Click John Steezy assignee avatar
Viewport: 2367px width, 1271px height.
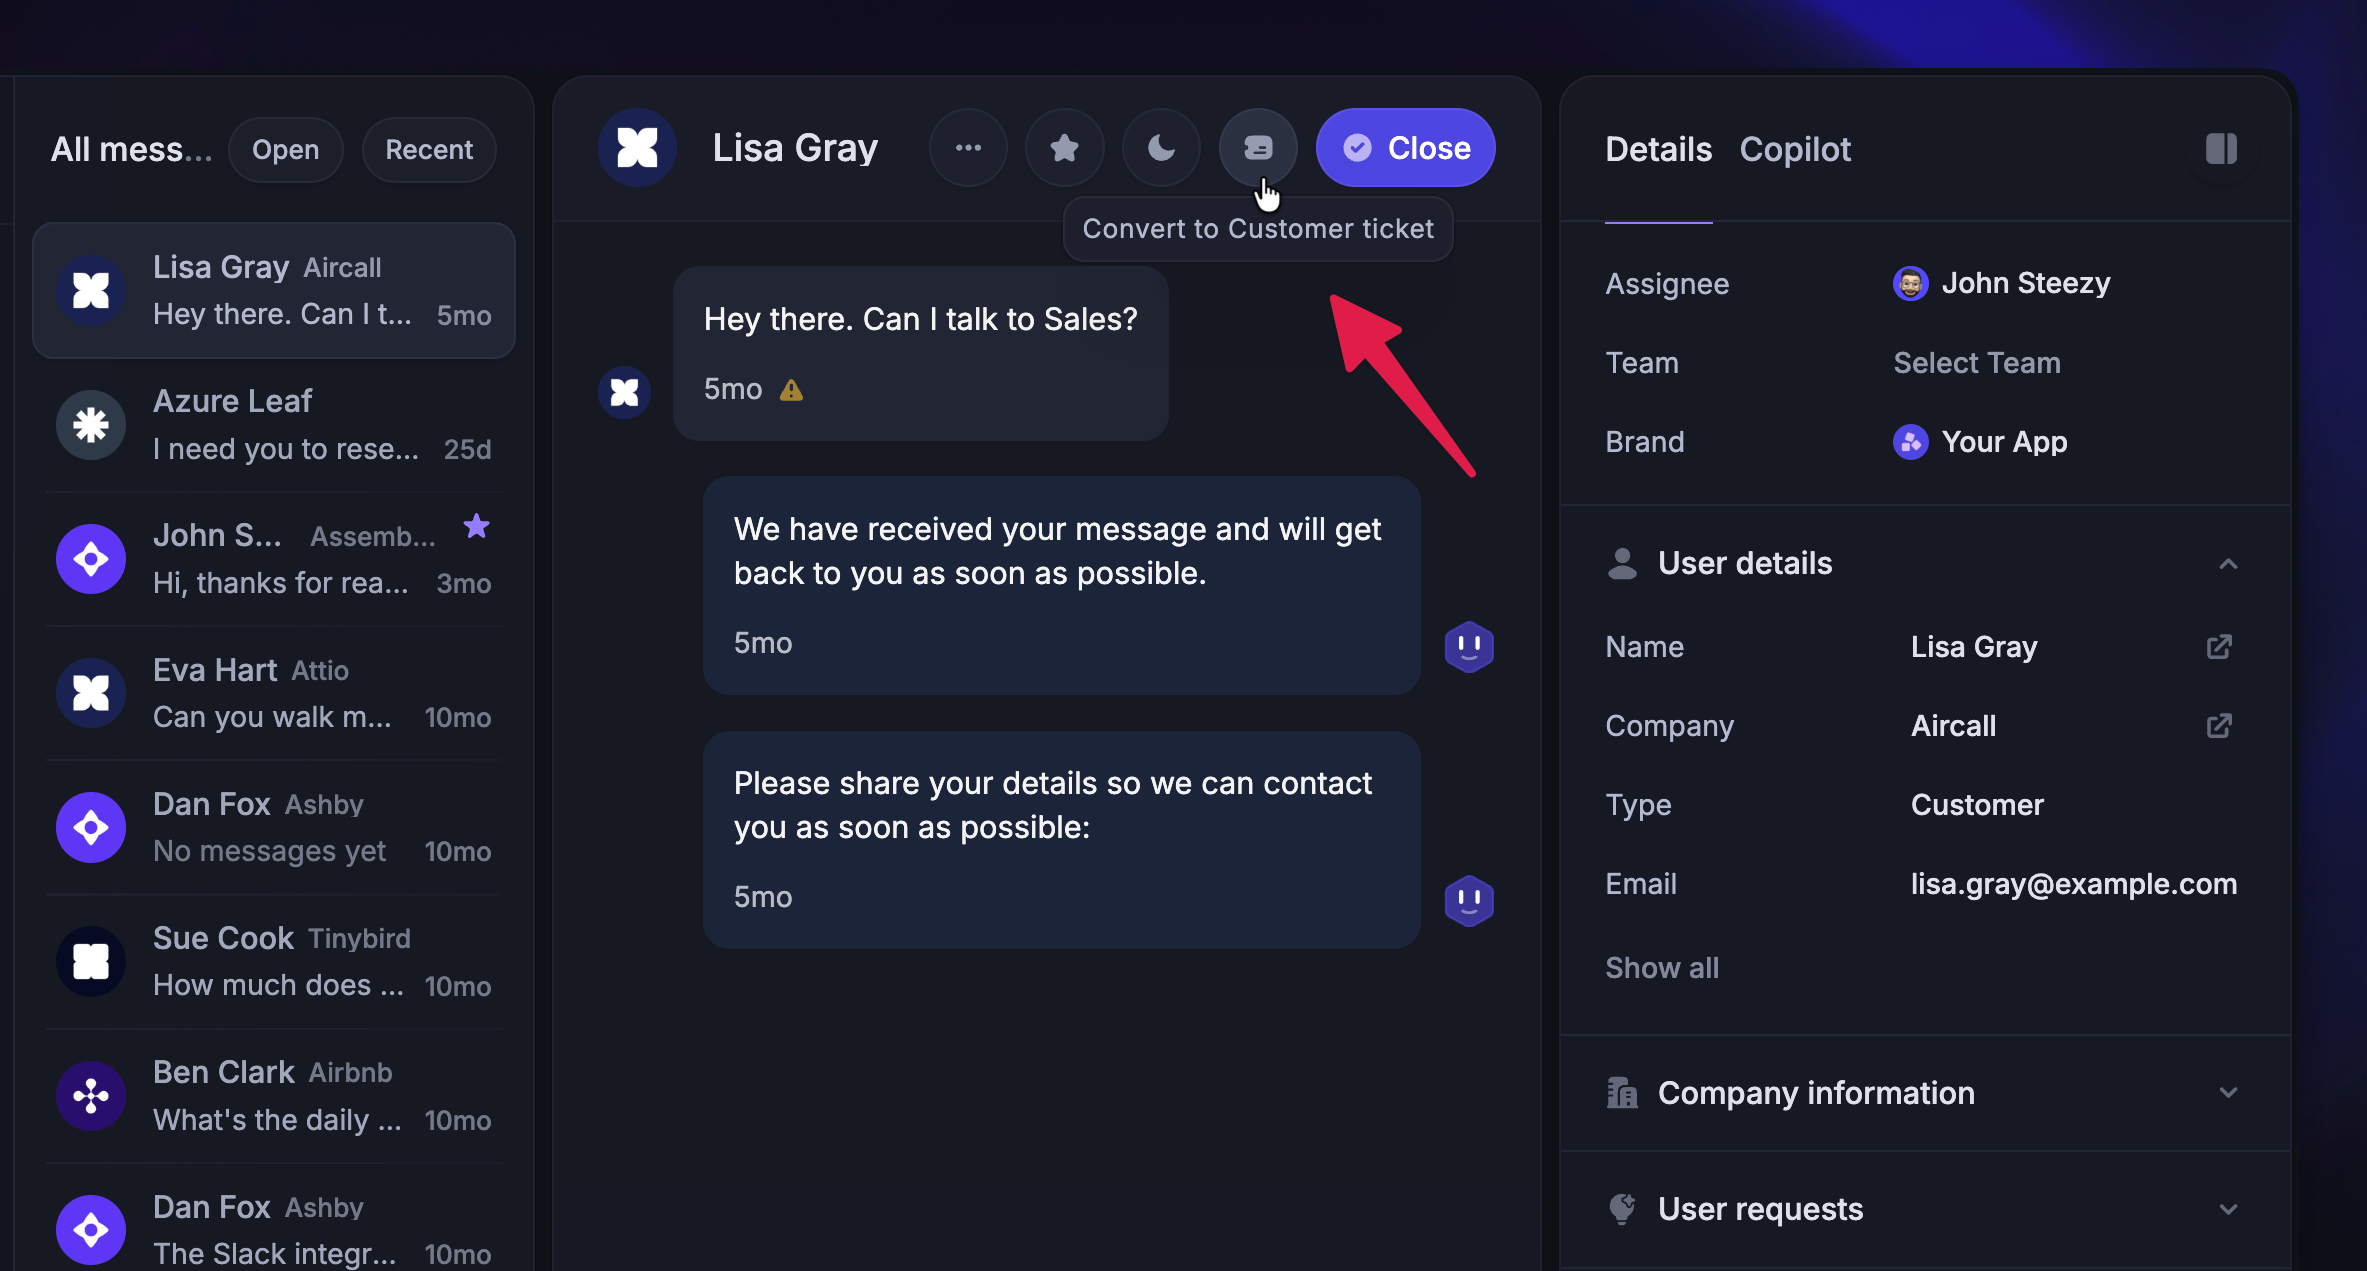click(x=1910, y=284)
